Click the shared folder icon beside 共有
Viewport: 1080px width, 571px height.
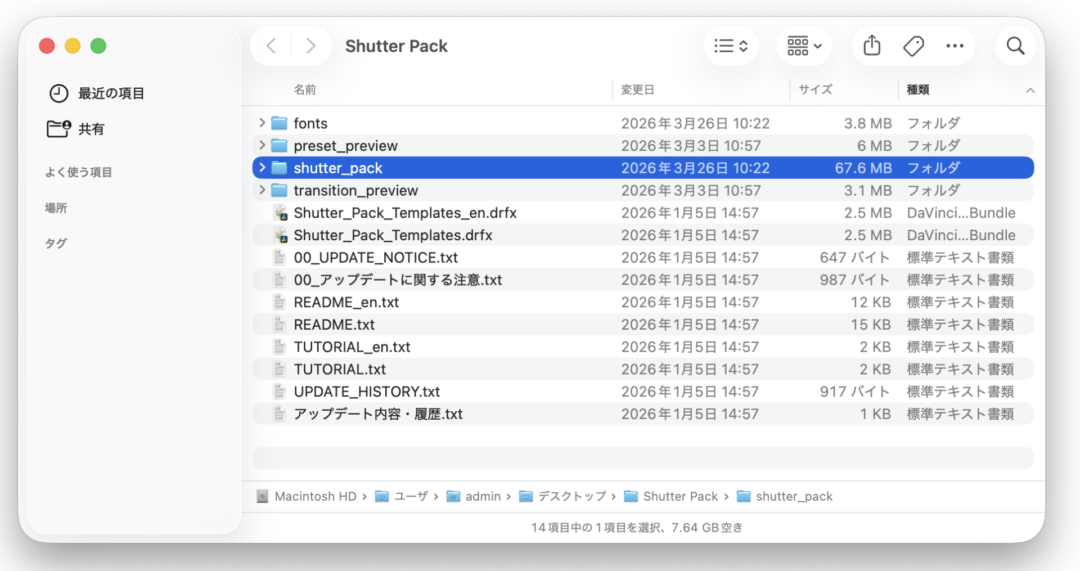coord(59,129)
